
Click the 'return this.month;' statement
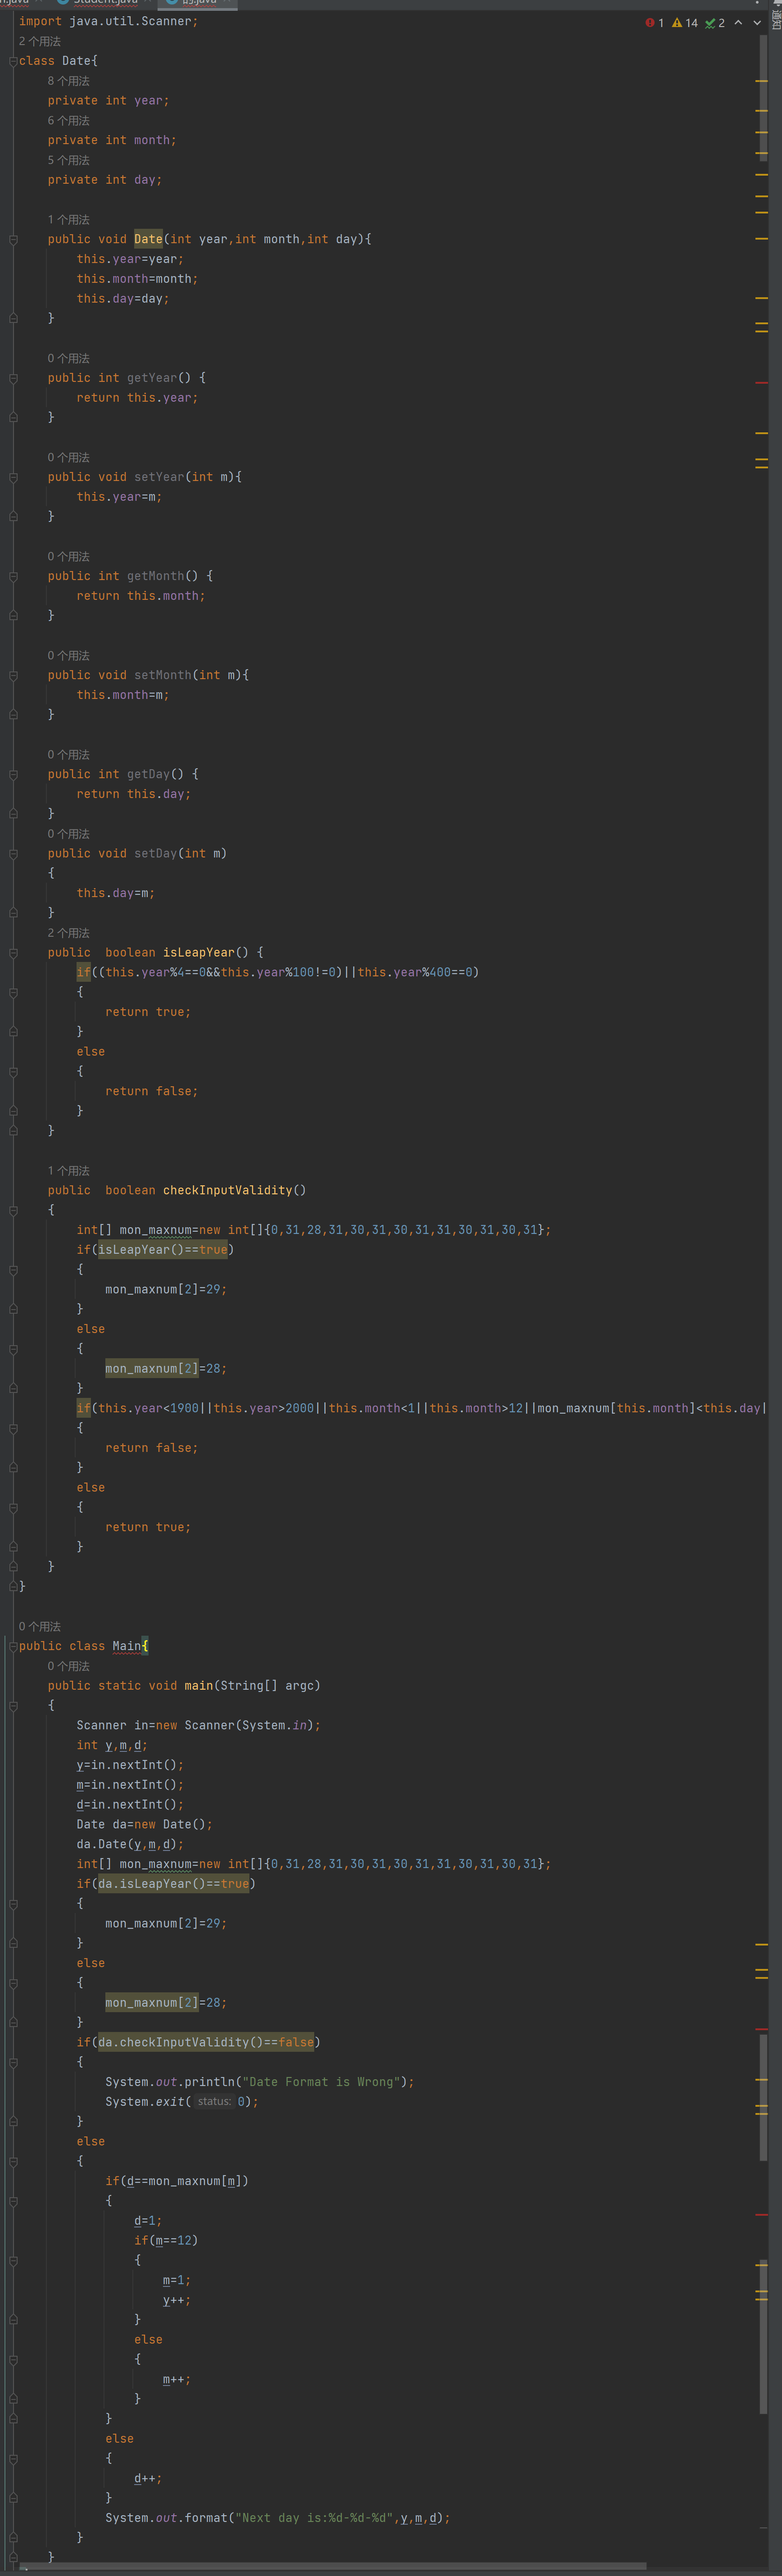point(141,596)
